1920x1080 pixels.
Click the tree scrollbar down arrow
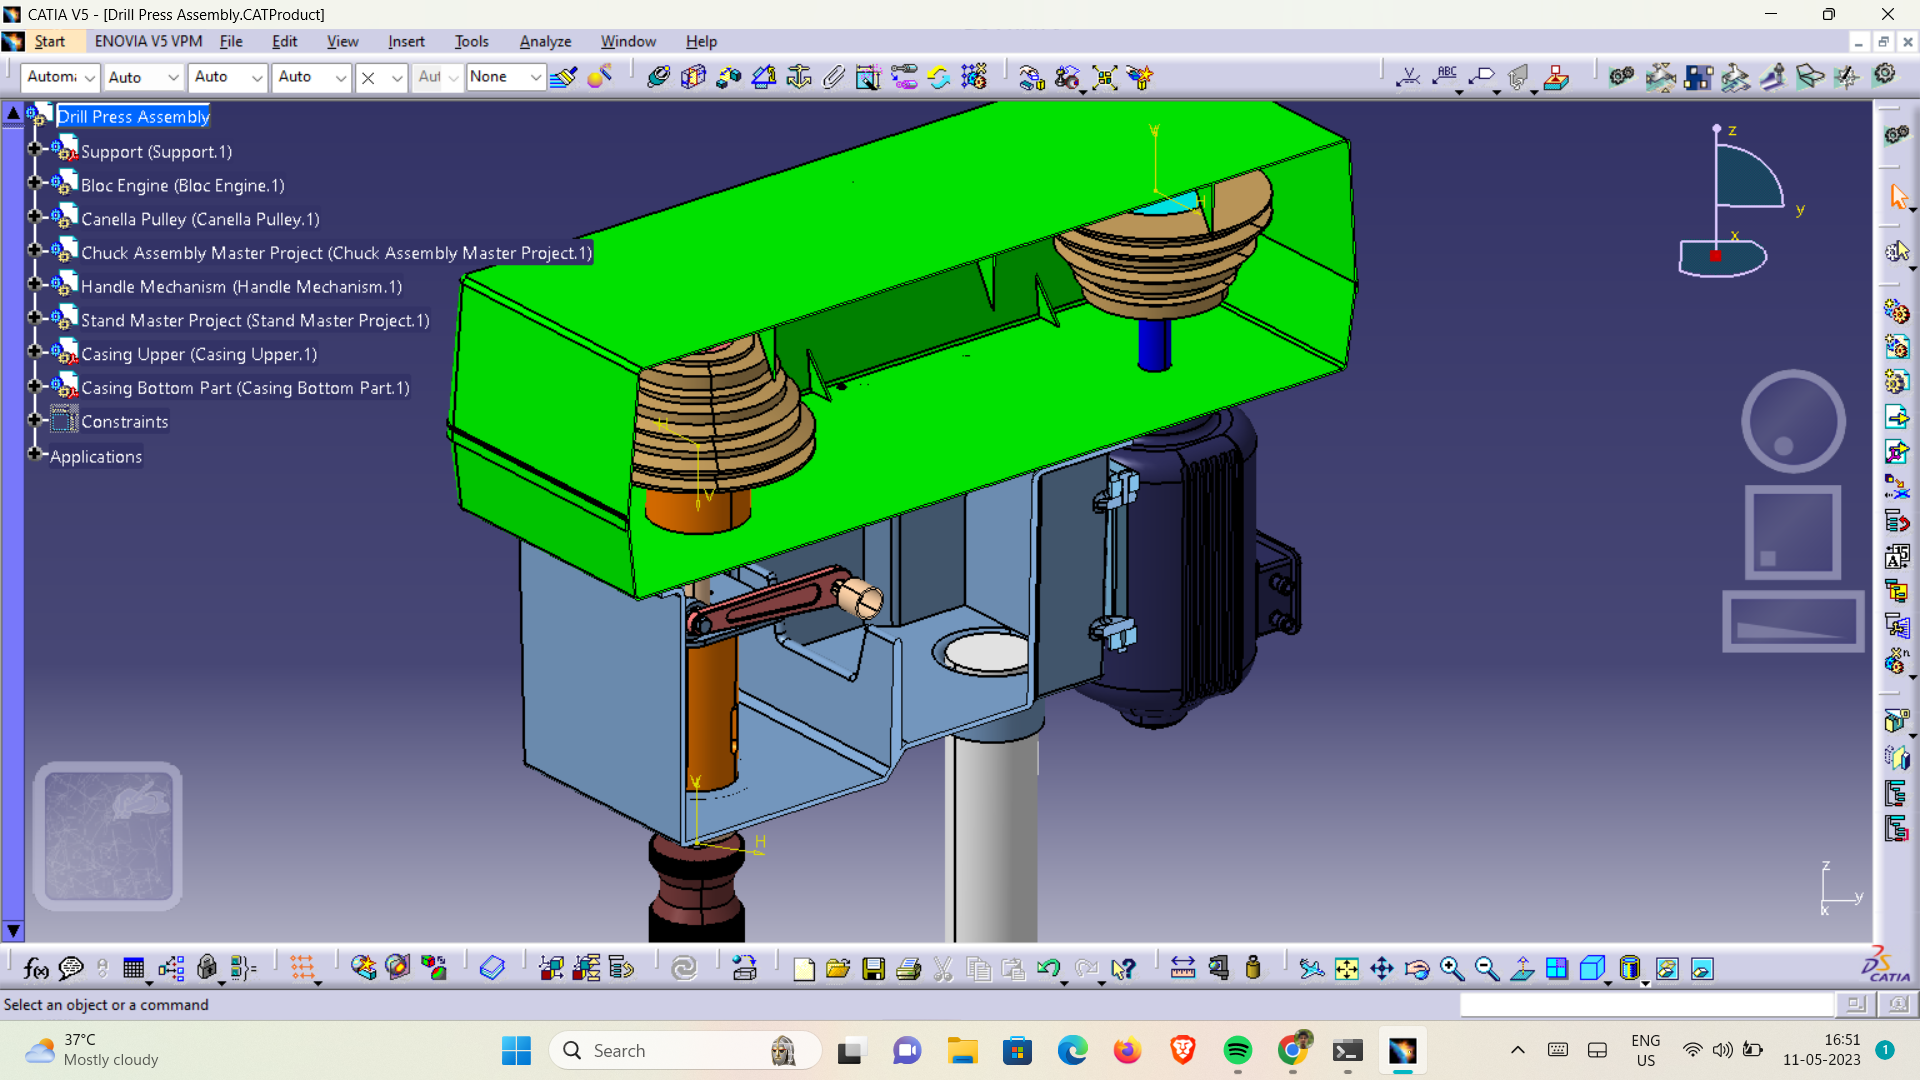tap(13, 930)
